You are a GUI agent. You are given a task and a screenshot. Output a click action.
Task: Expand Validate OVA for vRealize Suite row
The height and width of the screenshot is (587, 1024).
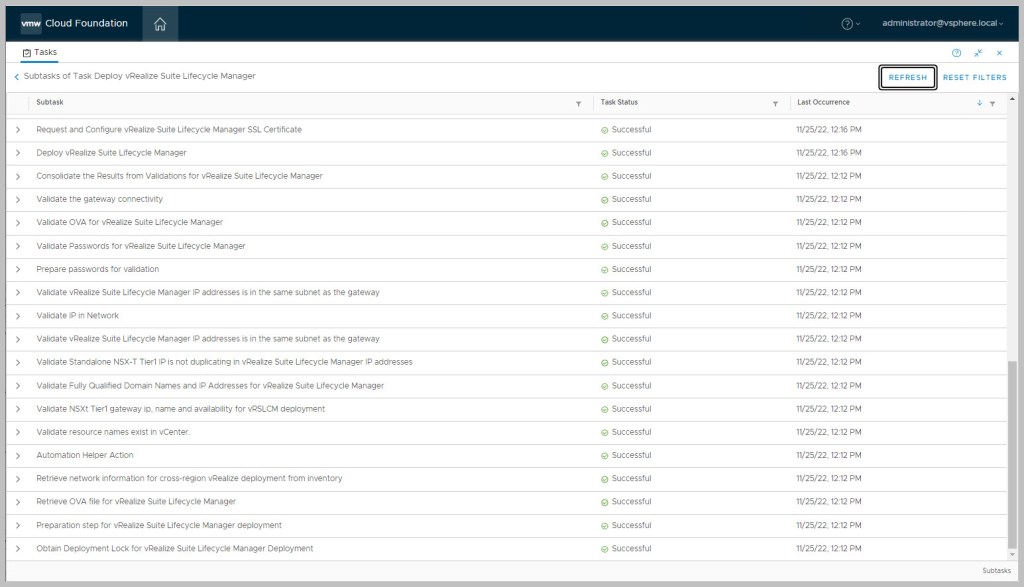[18, 223]
